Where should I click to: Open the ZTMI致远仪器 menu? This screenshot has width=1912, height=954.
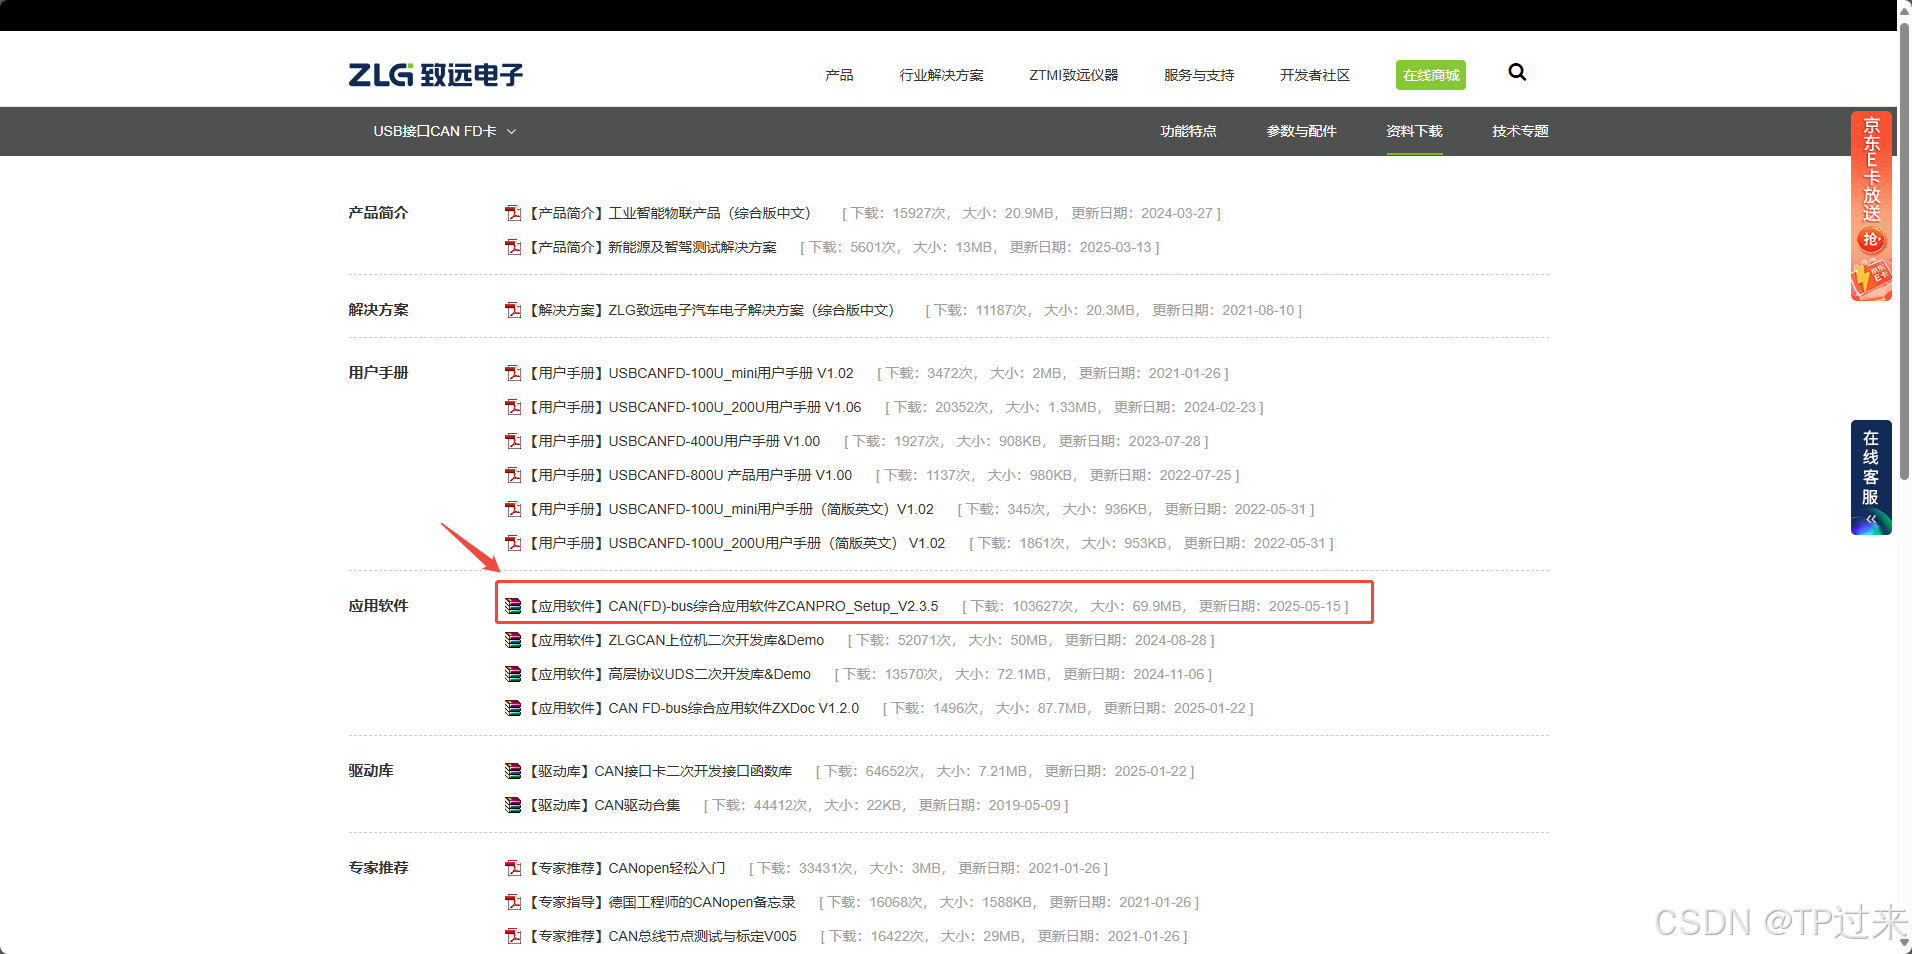tap(1074, 75)
